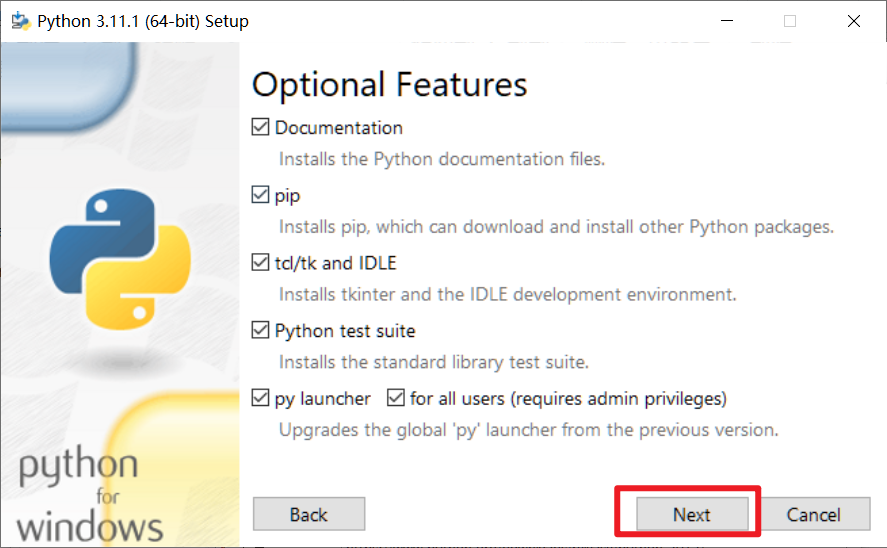Uncheck the pip checkbox

point(260,195)
